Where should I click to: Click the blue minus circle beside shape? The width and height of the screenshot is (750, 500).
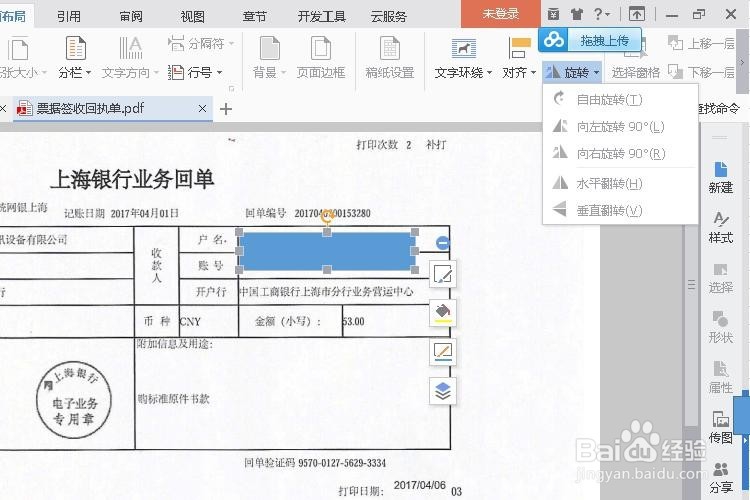click(x=443, y=243)
